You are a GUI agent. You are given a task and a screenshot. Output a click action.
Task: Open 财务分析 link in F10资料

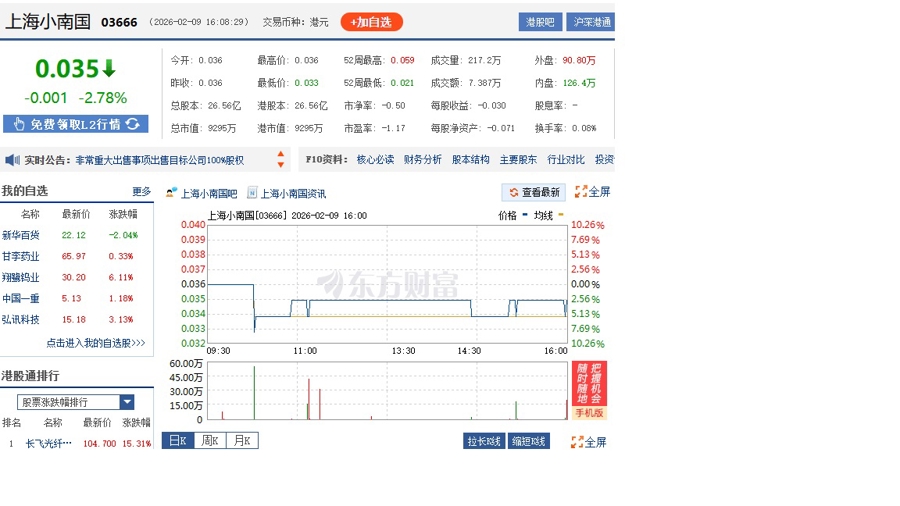(x=422, y=159)
